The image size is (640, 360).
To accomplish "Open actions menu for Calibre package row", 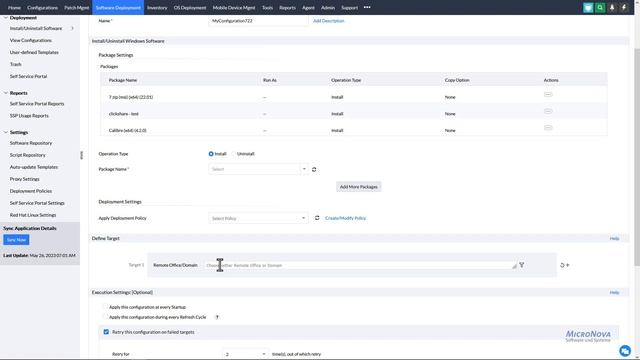I will coord(548,128).
